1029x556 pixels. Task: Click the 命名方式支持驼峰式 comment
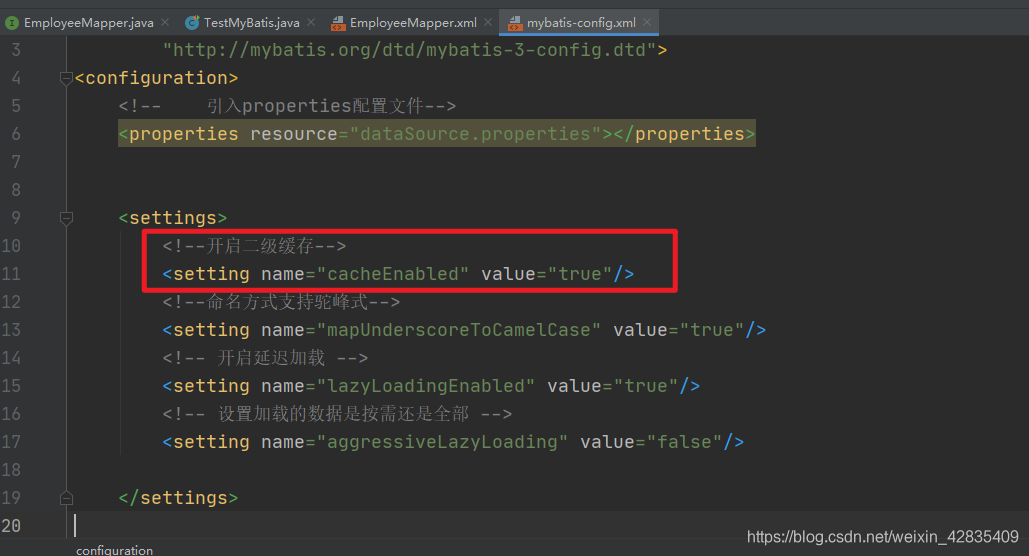click(281, 302)
